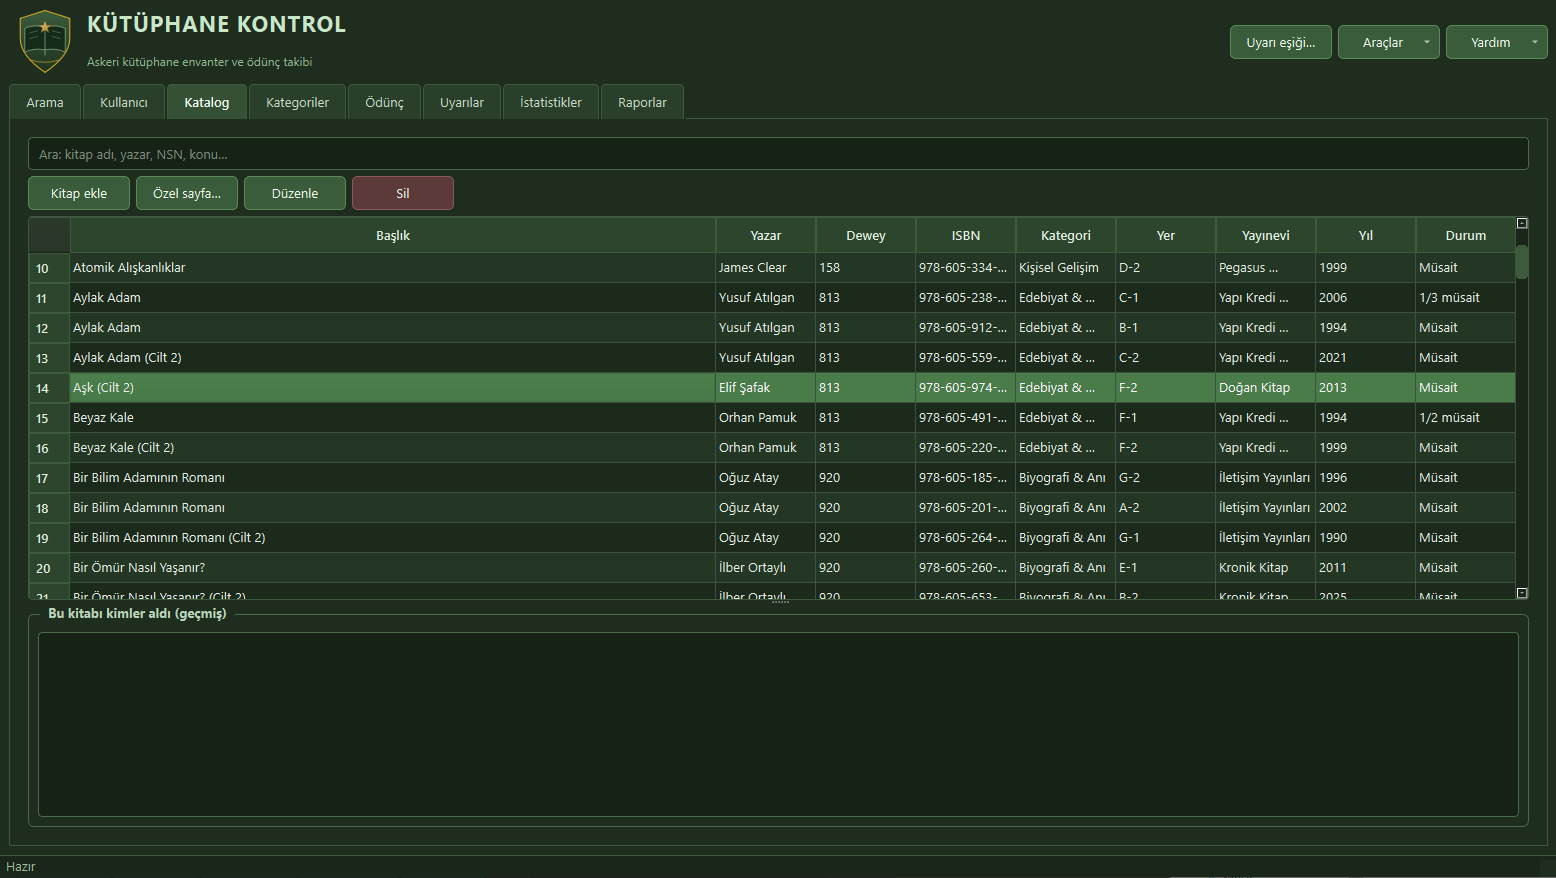This screenshot has height=878, width=1556.
Task: Click the Kütüphane Kontrol shield logo
Action: [45, 41]
